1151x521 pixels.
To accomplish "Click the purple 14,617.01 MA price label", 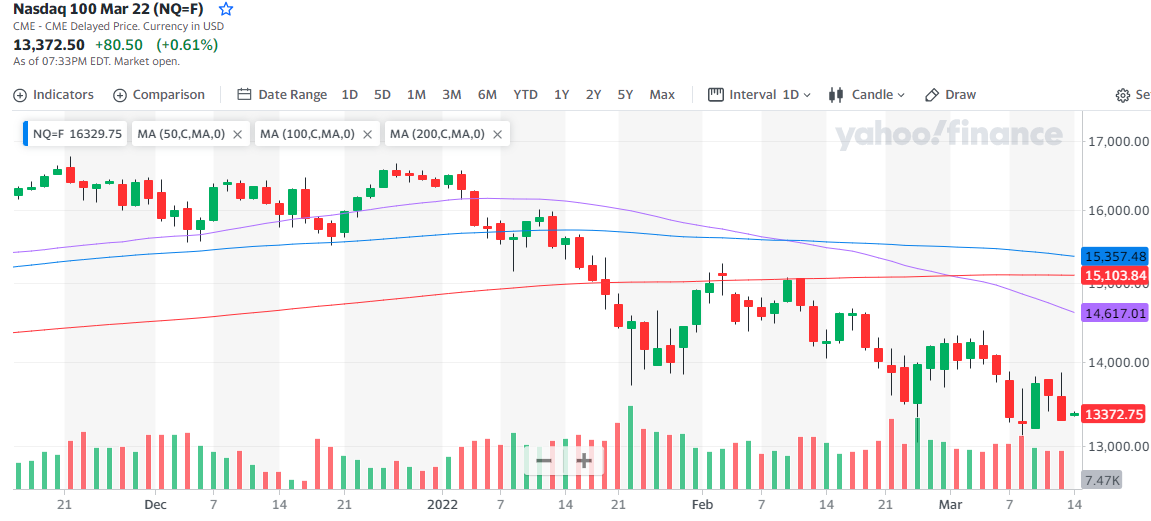I will [x=1115, y=313].
